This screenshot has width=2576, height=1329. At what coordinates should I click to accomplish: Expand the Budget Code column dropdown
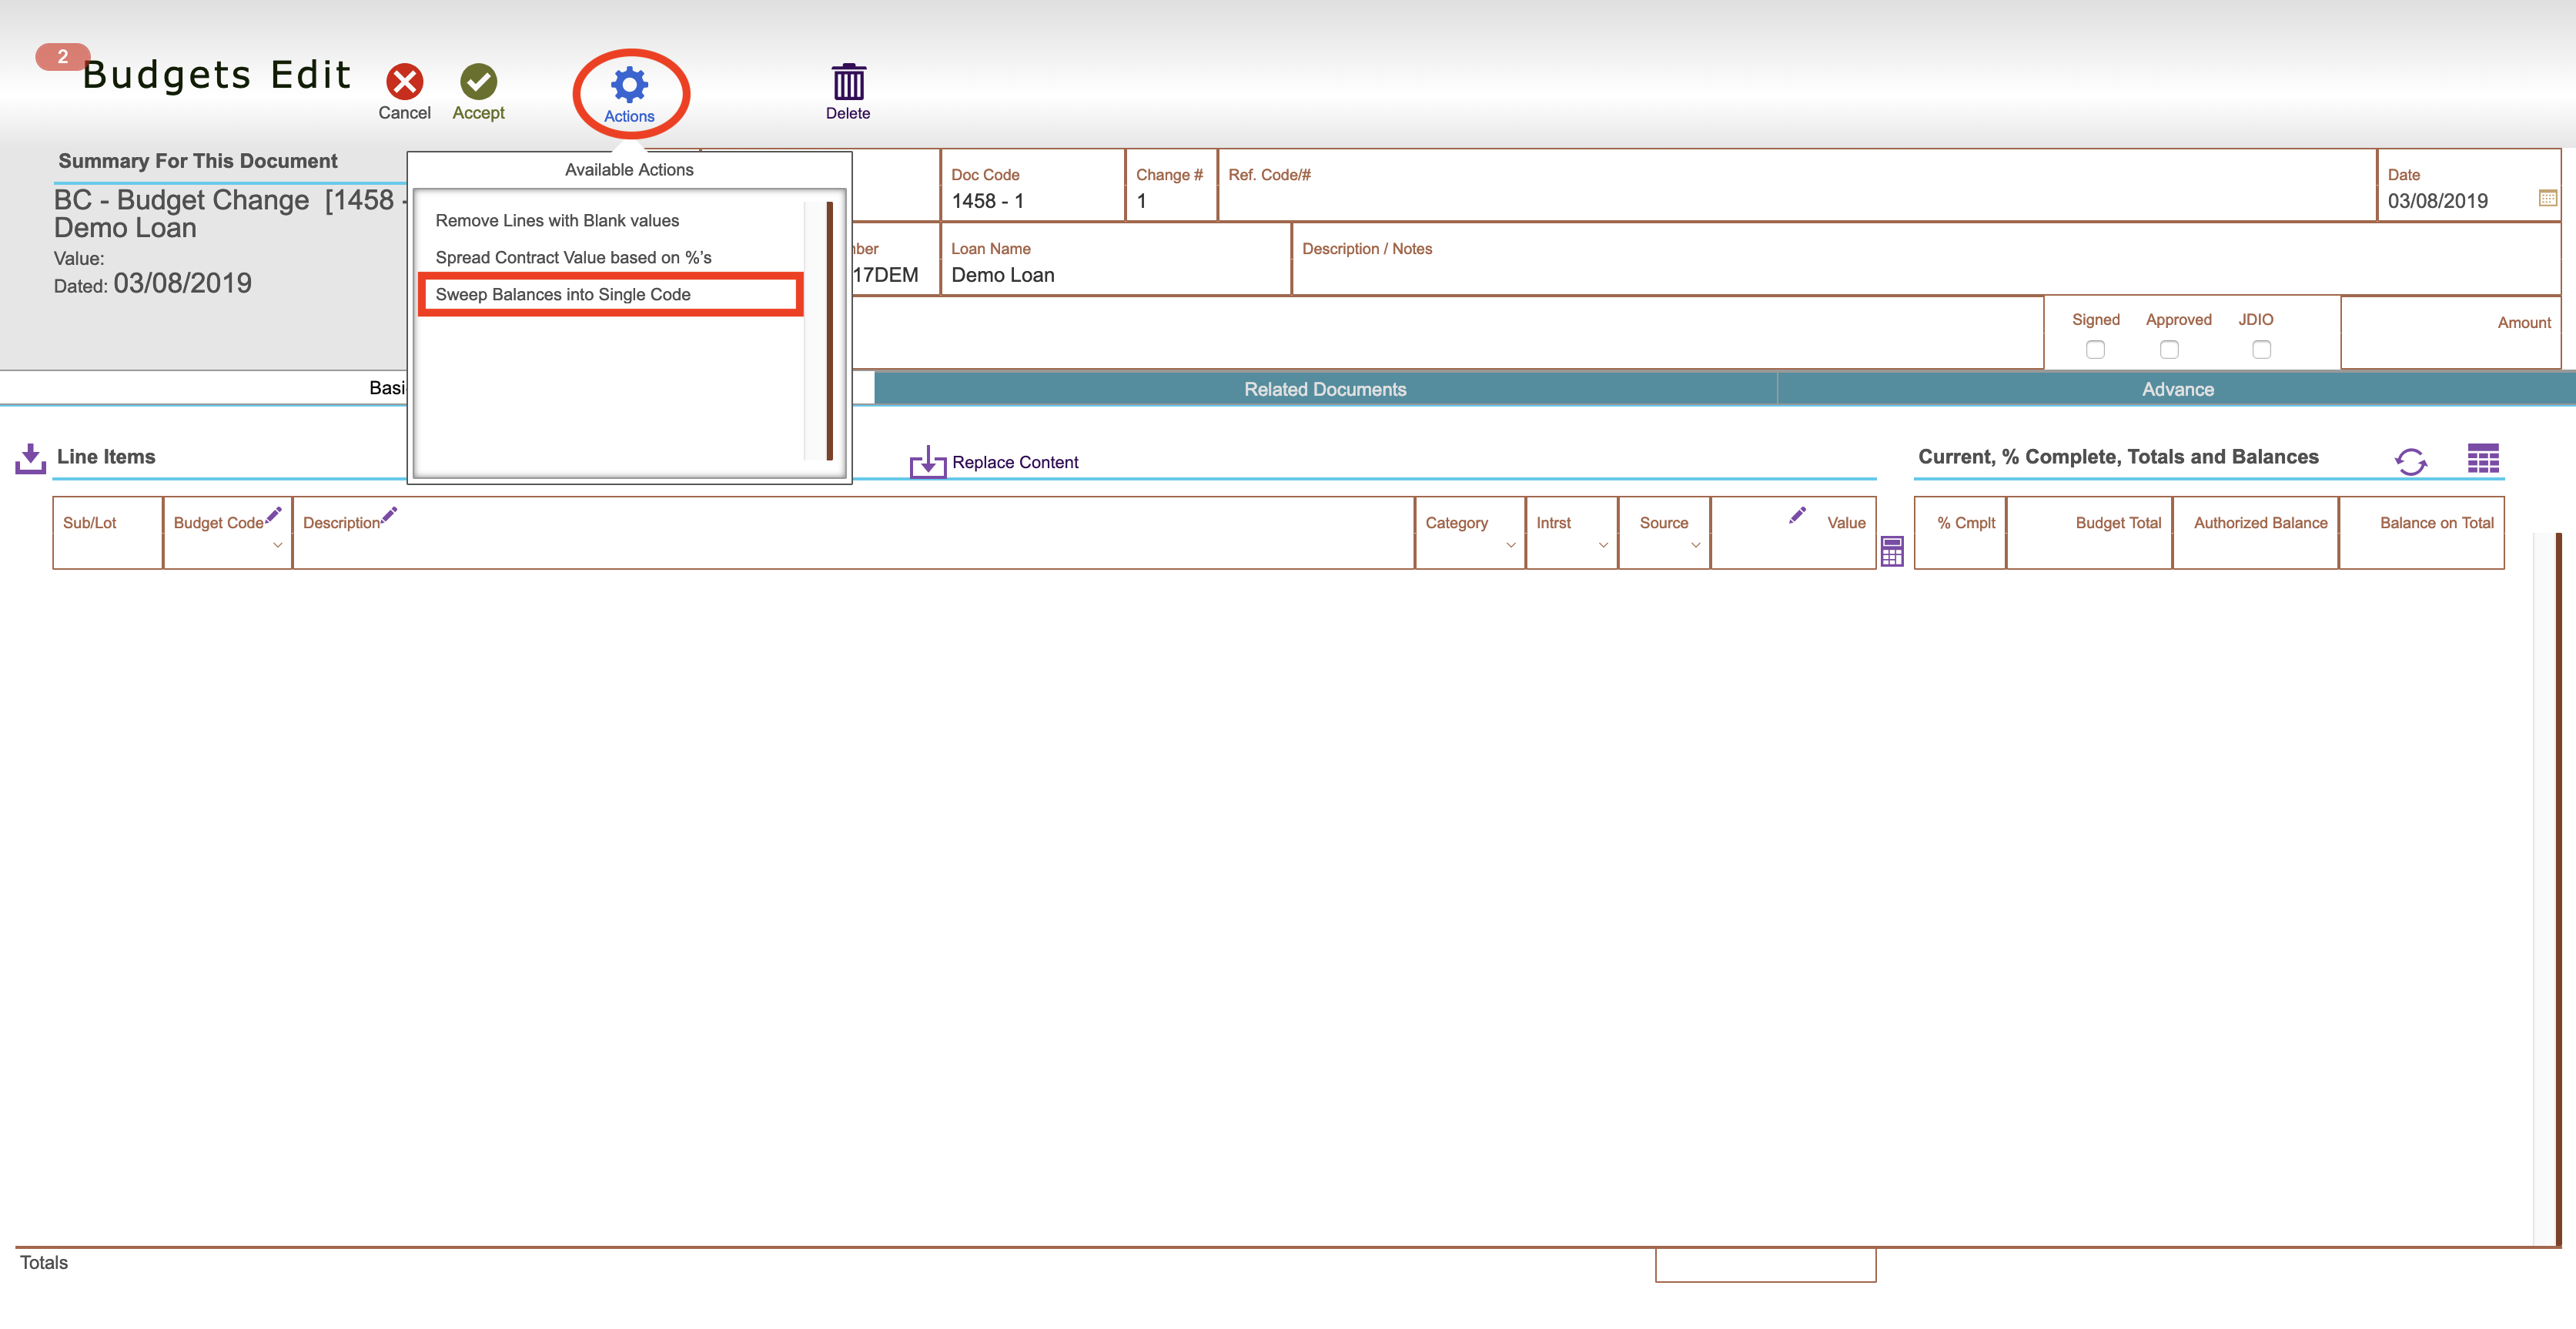coord(278,546)
